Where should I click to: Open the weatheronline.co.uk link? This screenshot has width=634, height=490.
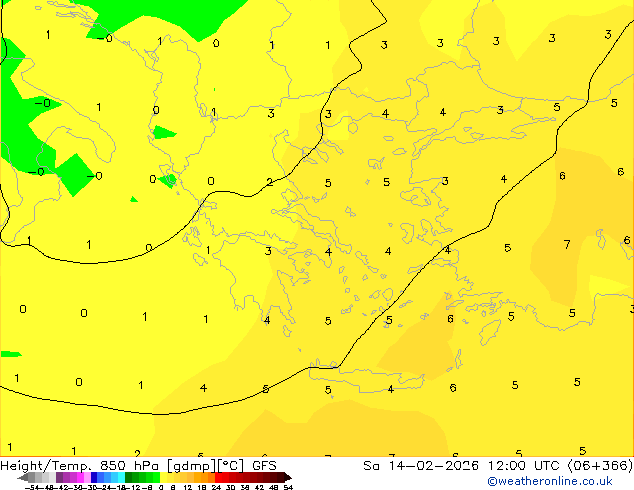(550, 481)
